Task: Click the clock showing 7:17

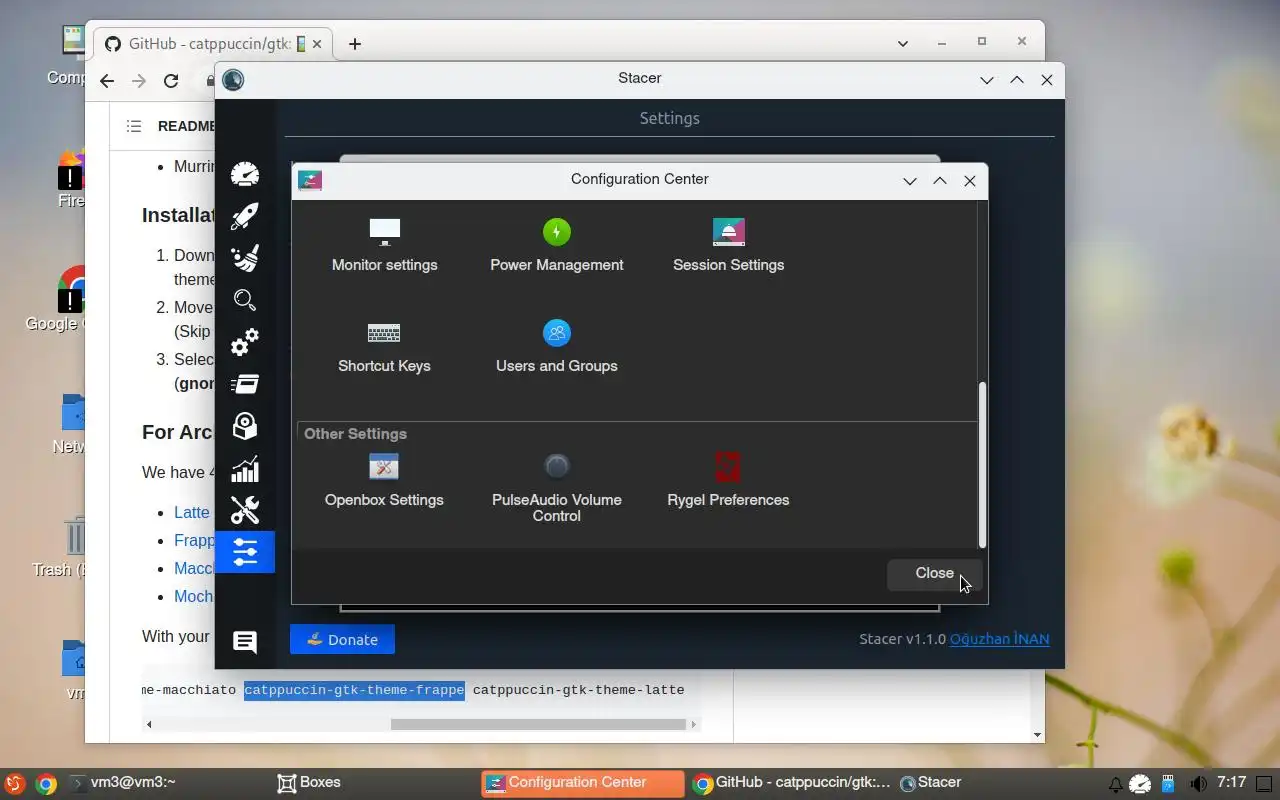Action: [x=1232, y=783]
